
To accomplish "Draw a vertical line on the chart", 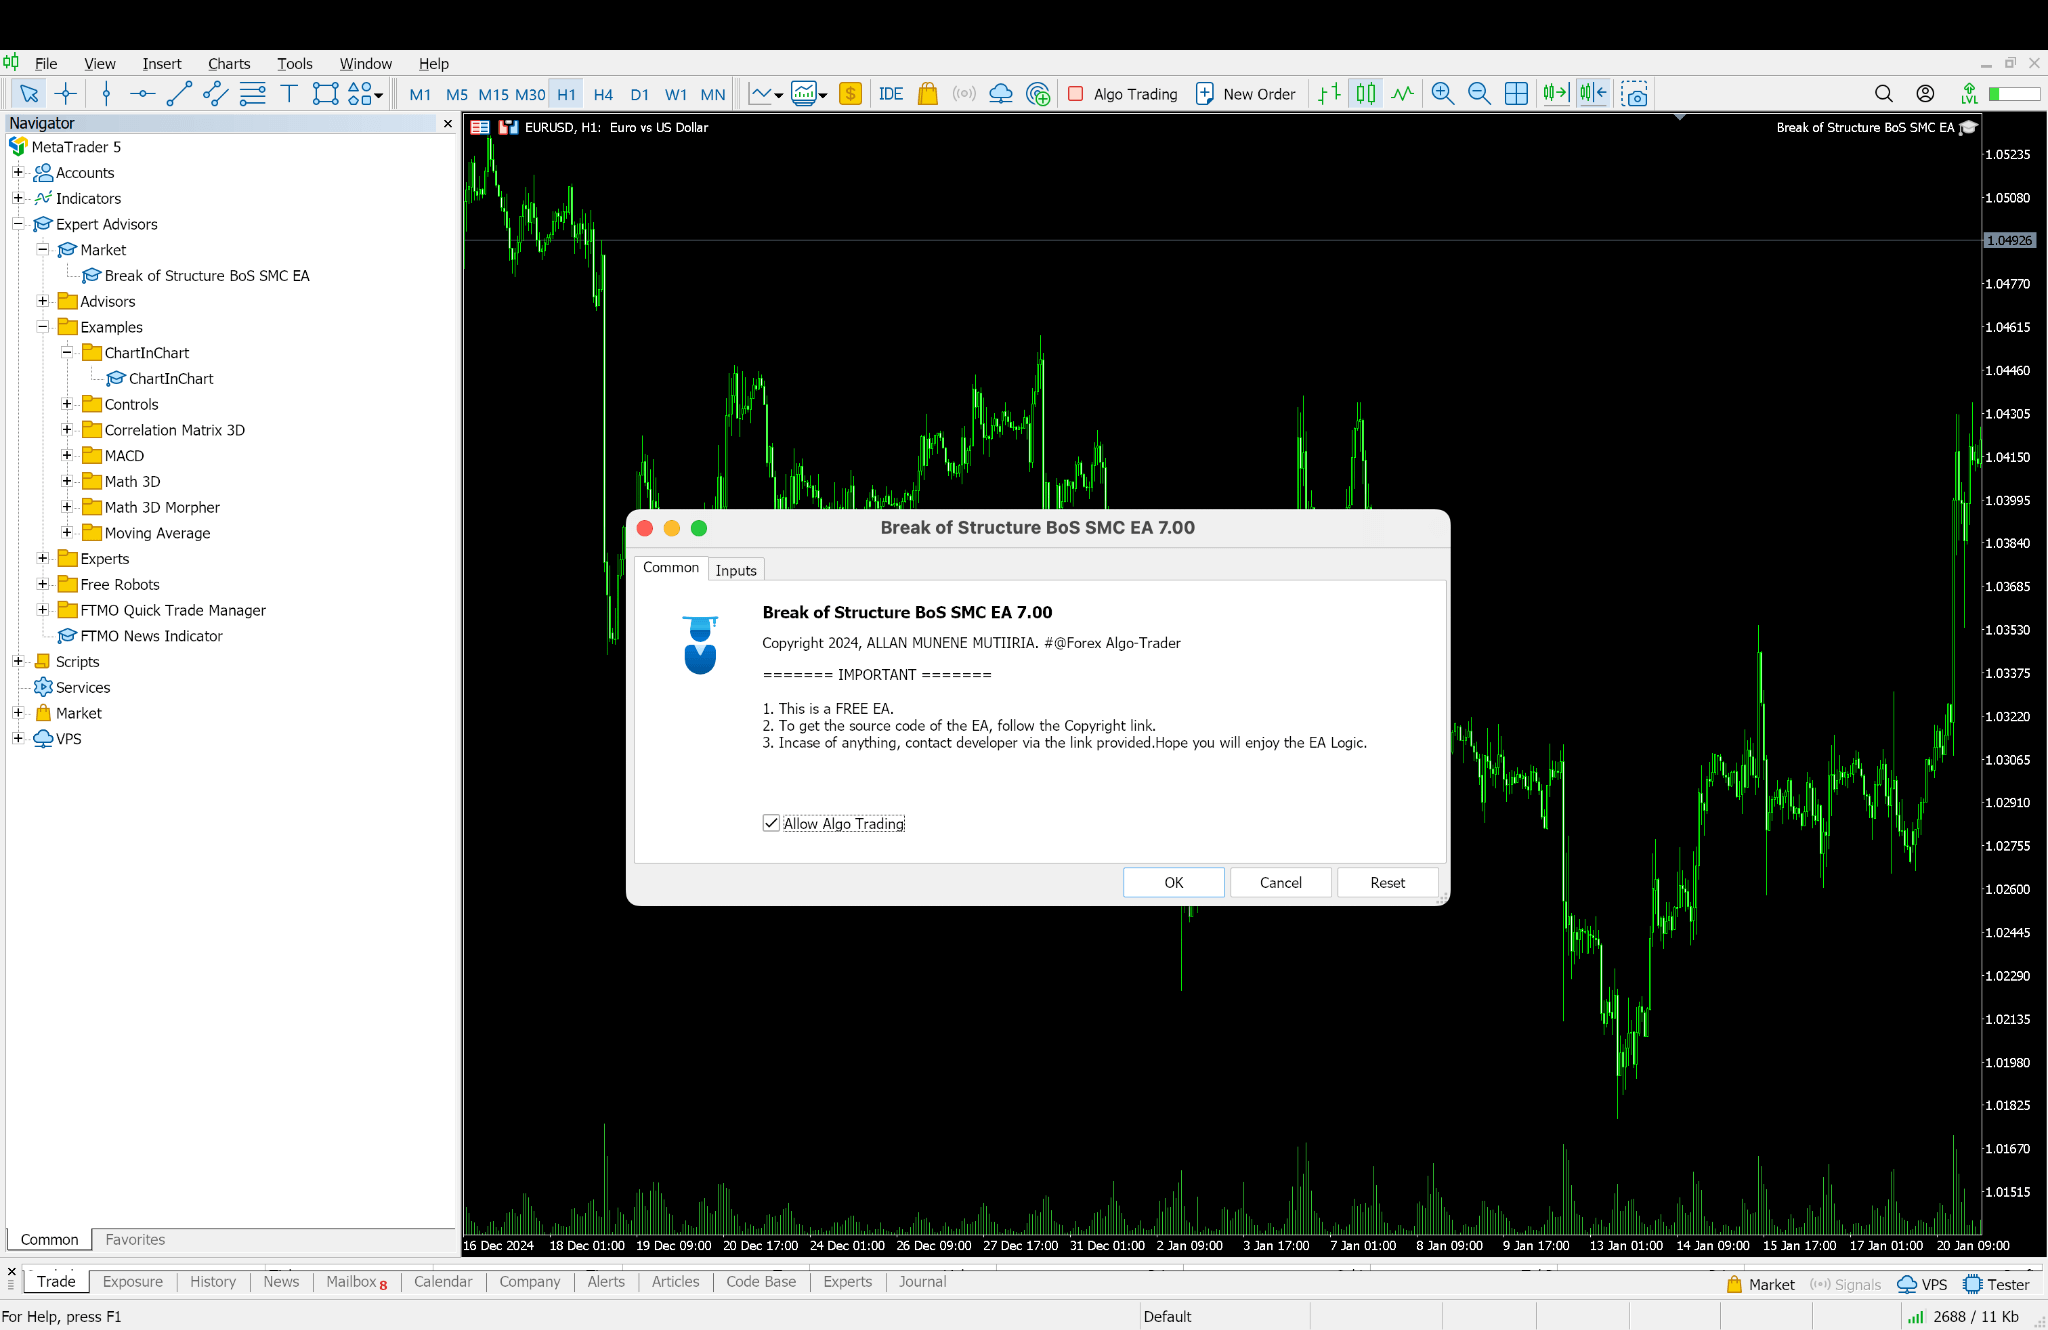I will (106, 94).
